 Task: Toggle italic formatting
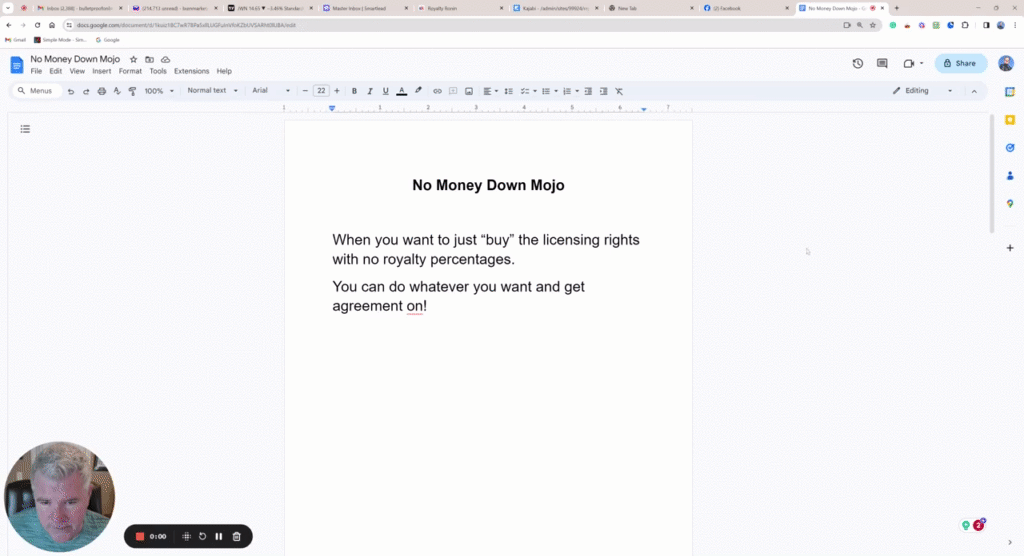coord(370,91)
